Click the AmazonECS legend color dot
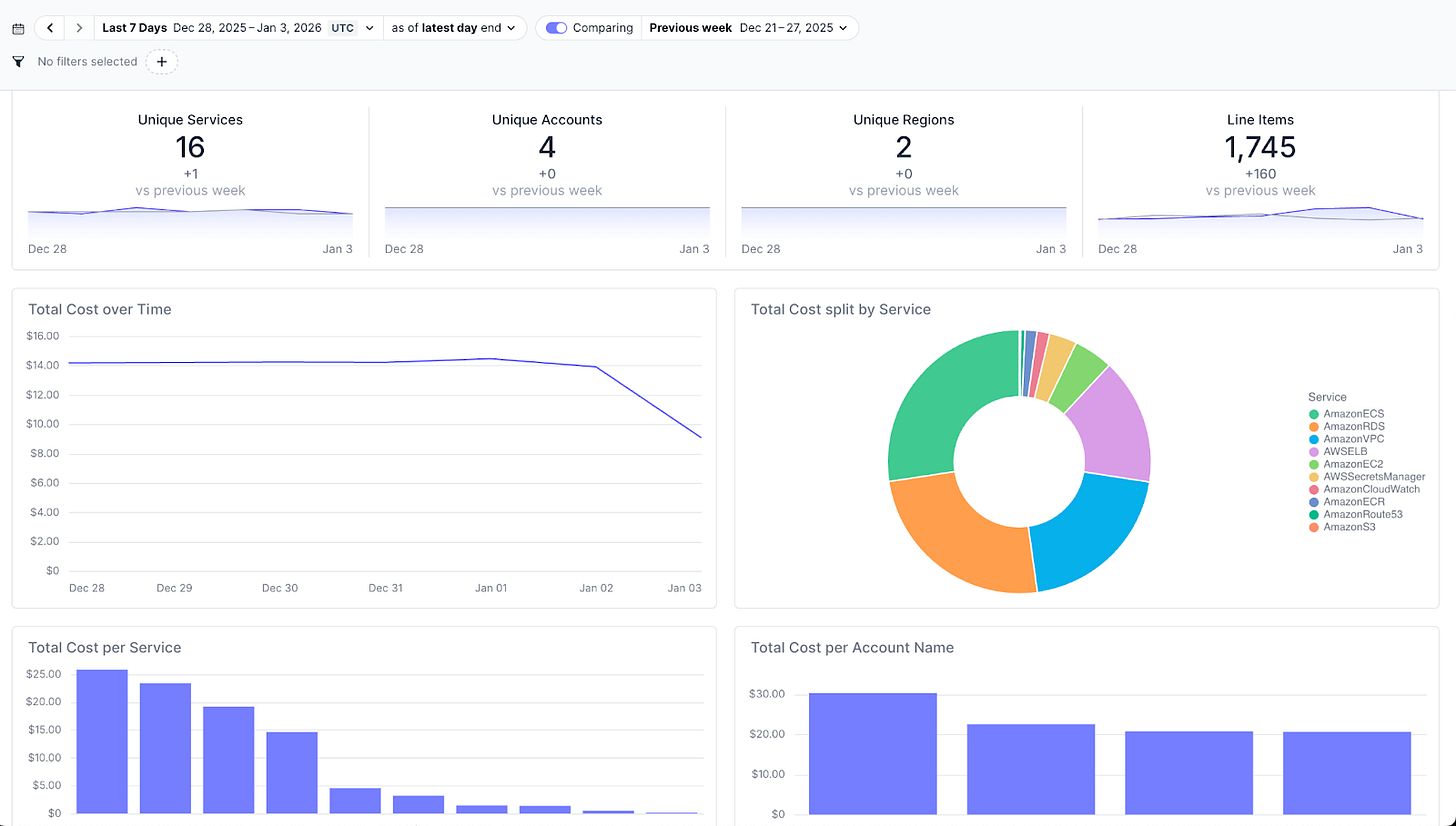The image size is (1456, 826). pos(1314,414)
